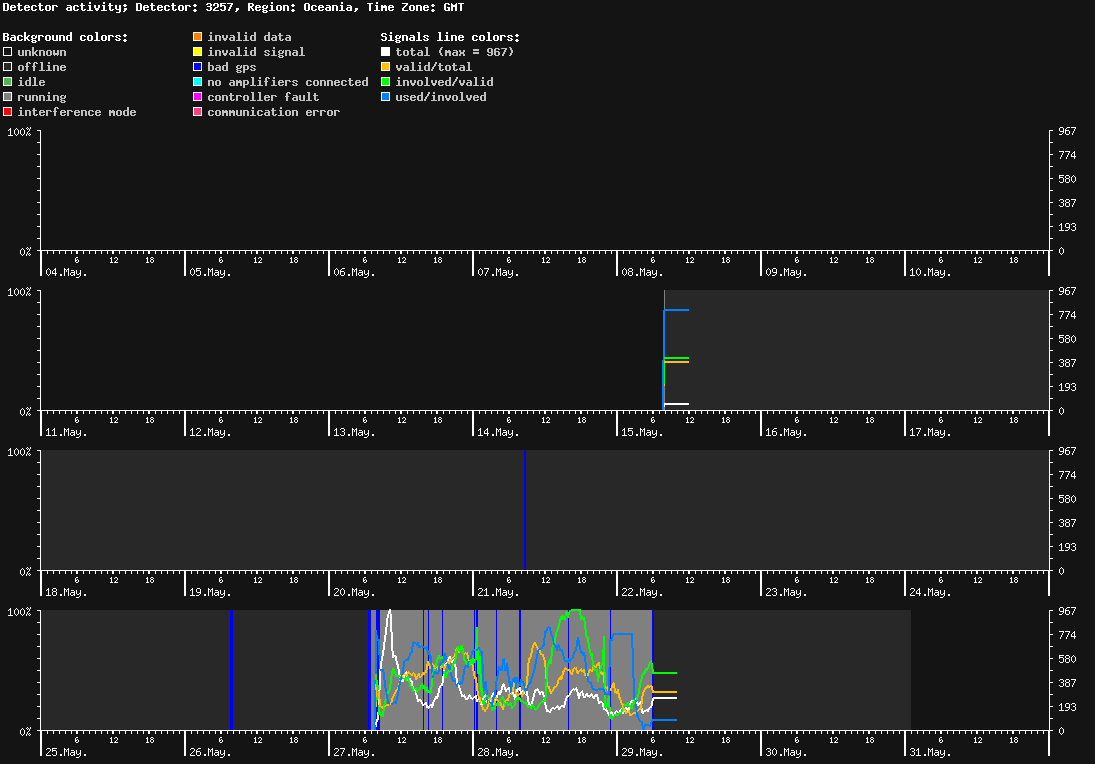Screen dimensions: 1095x764
Task: Click the '25.May.' date label
Action: [66, 752]
